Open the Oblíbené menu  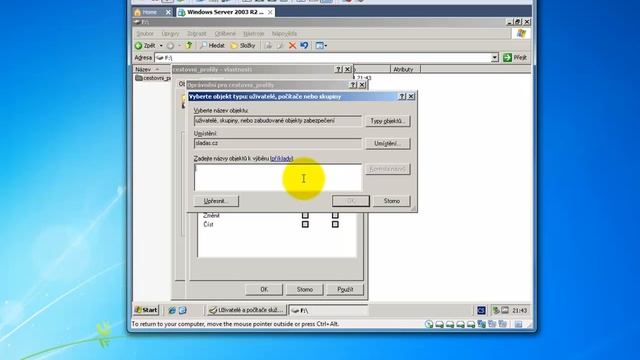[225, 33]
